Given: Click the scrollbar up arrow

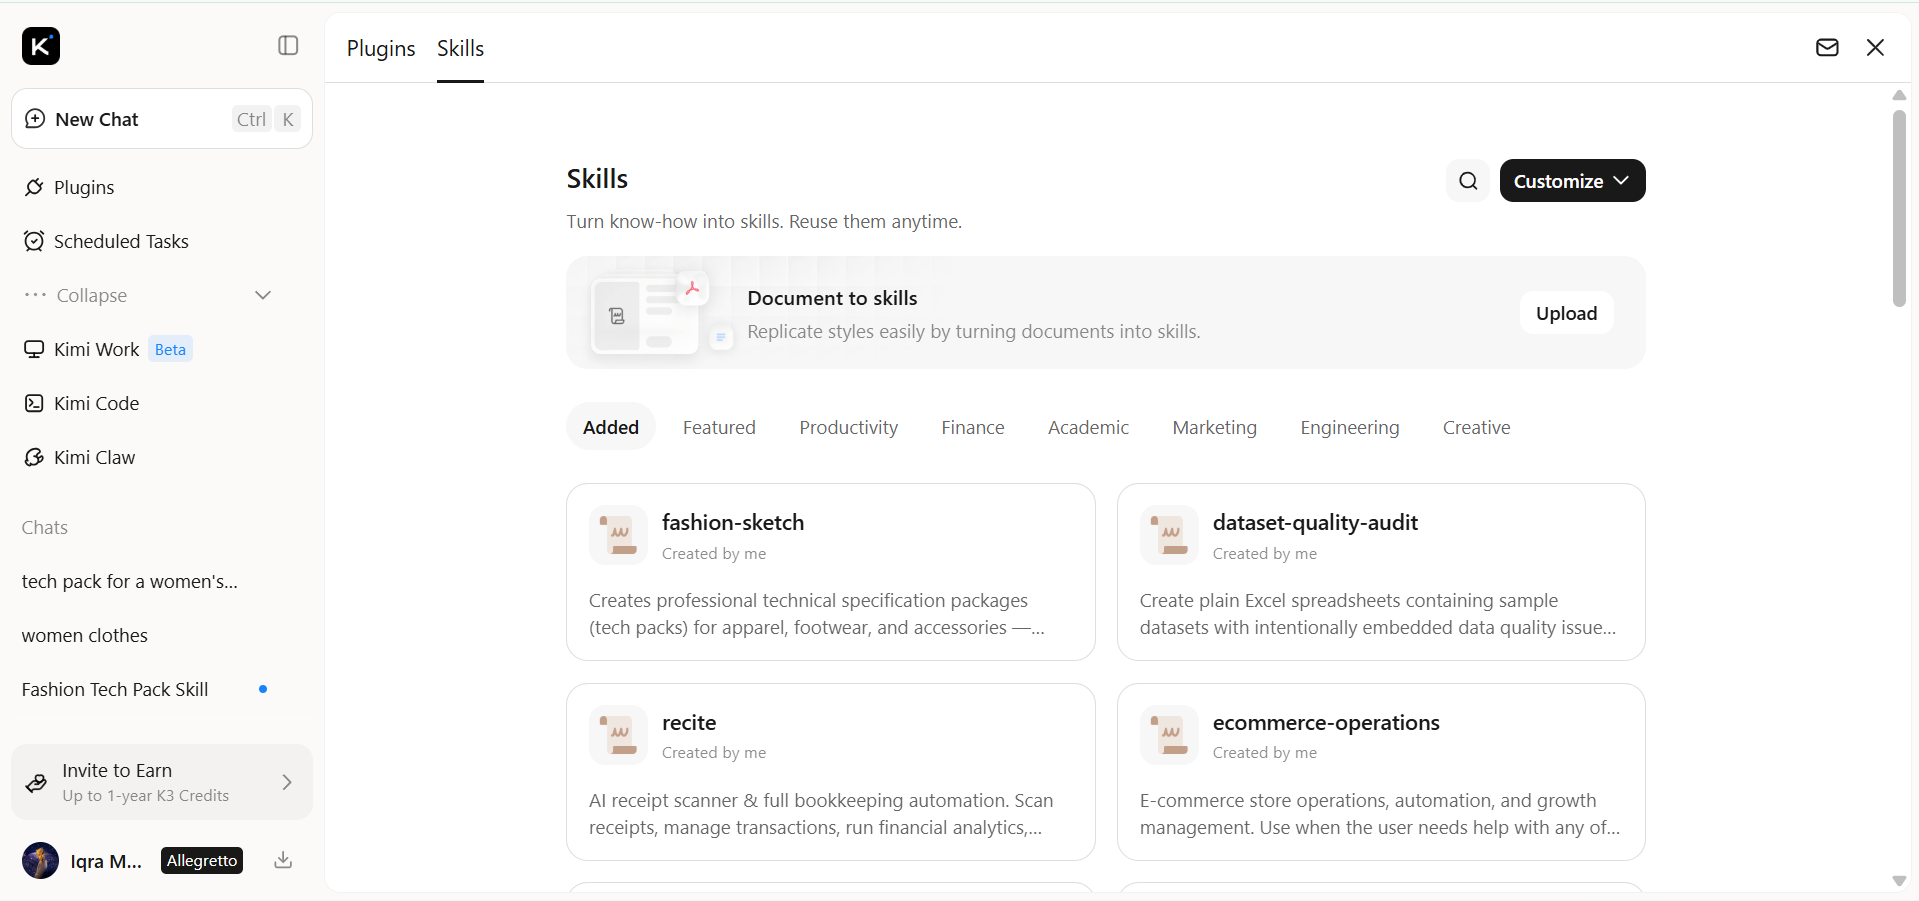Looking at the screenshot, I should tap(1899, 95).
